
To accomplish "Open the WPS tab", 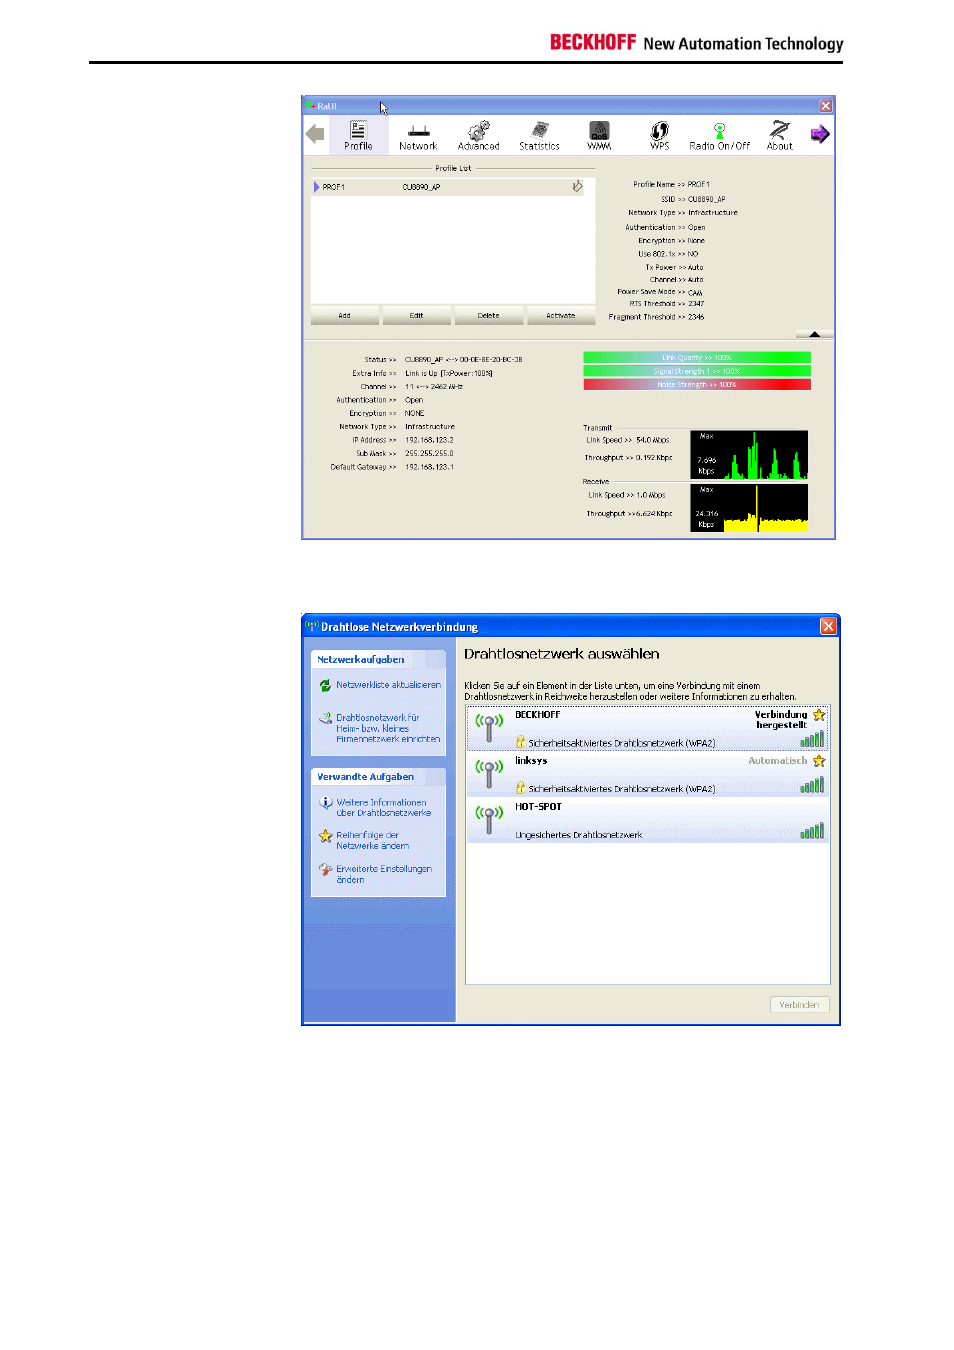I will [659, 136].
